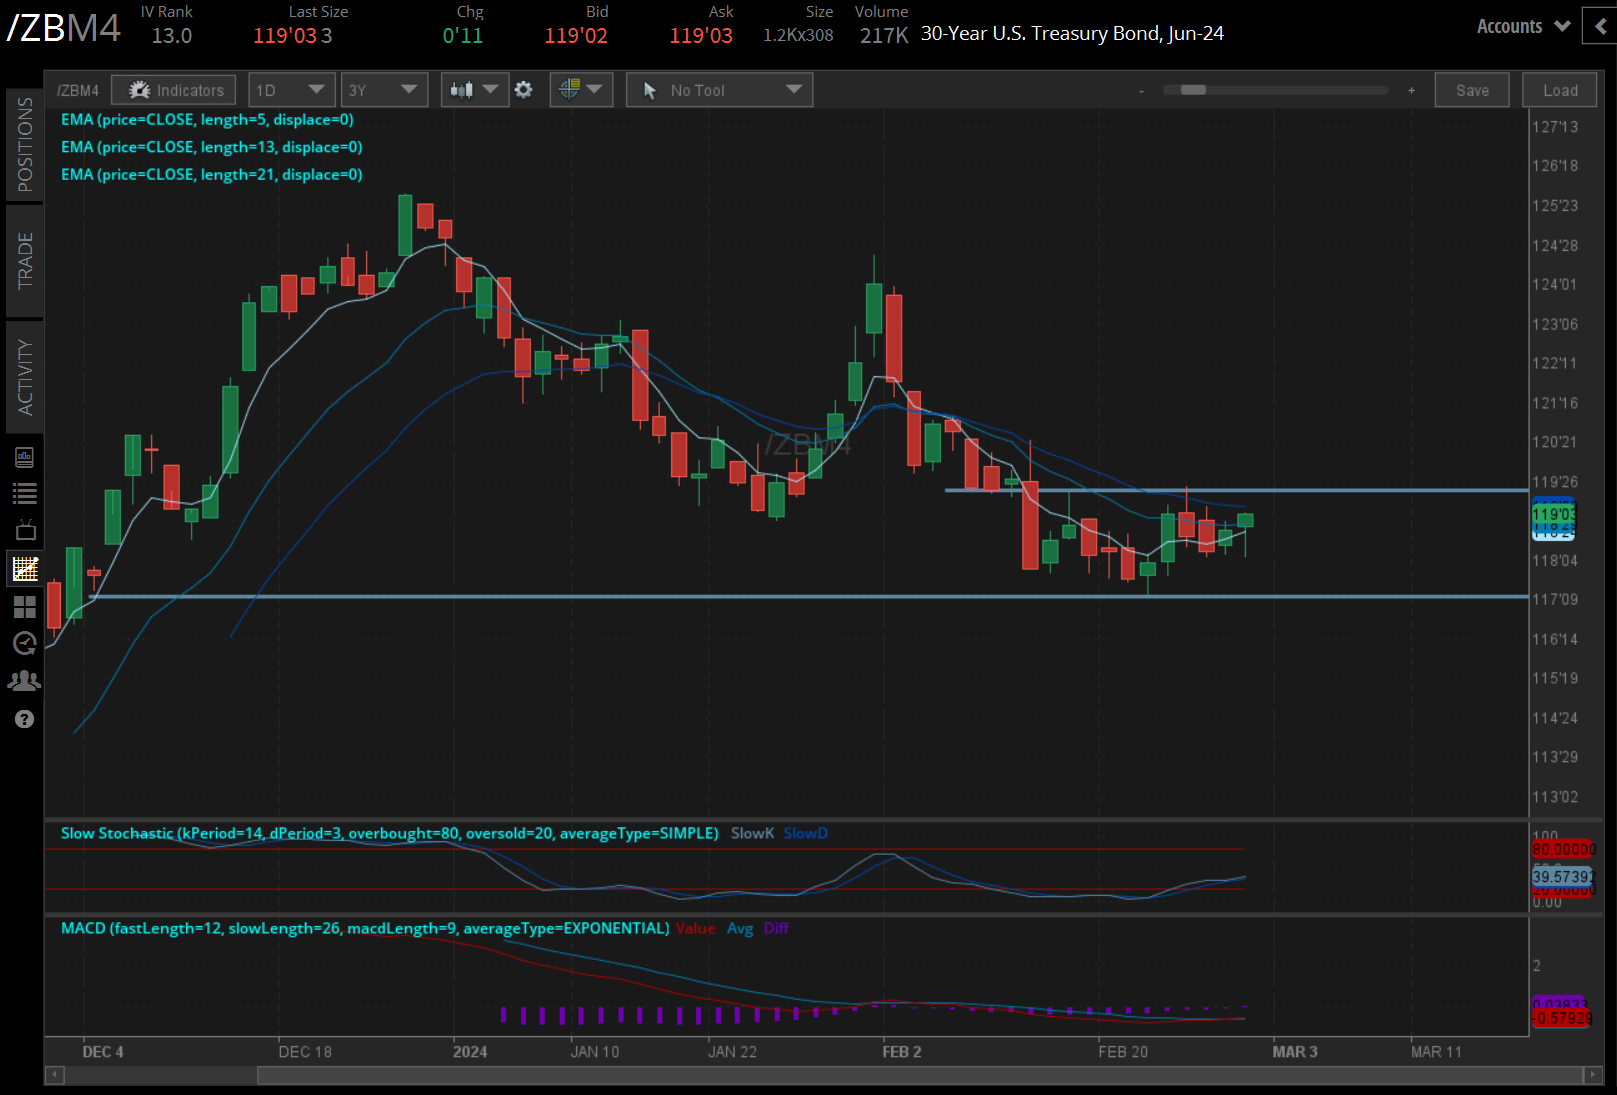Open chart settings gear icon
Screen dimensions: 1617x1095
pos(523,90)
